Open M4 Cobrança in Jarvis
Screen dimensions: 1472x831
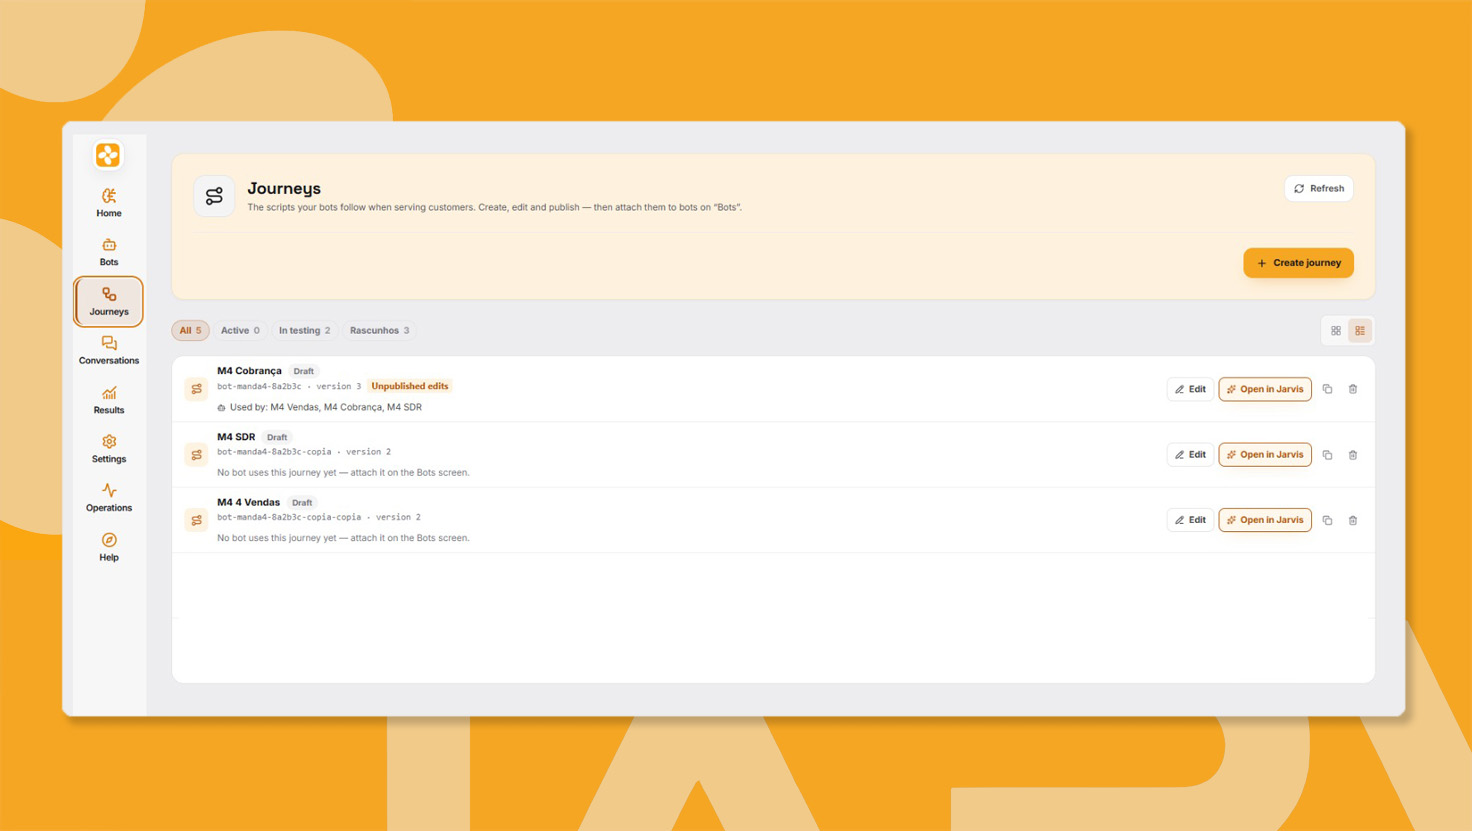[x=1265, y=389]
